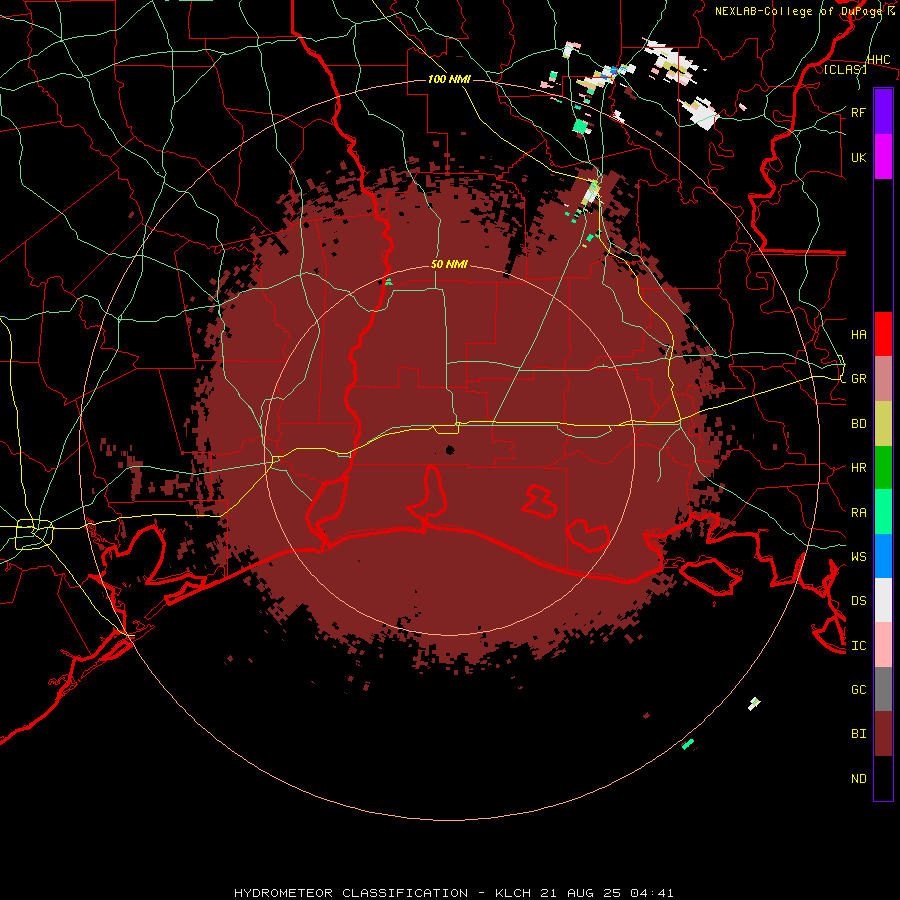Click the HA red legend swatch
Image resolution: width=900 pixels, height=900 pixels.
[883, 334]
